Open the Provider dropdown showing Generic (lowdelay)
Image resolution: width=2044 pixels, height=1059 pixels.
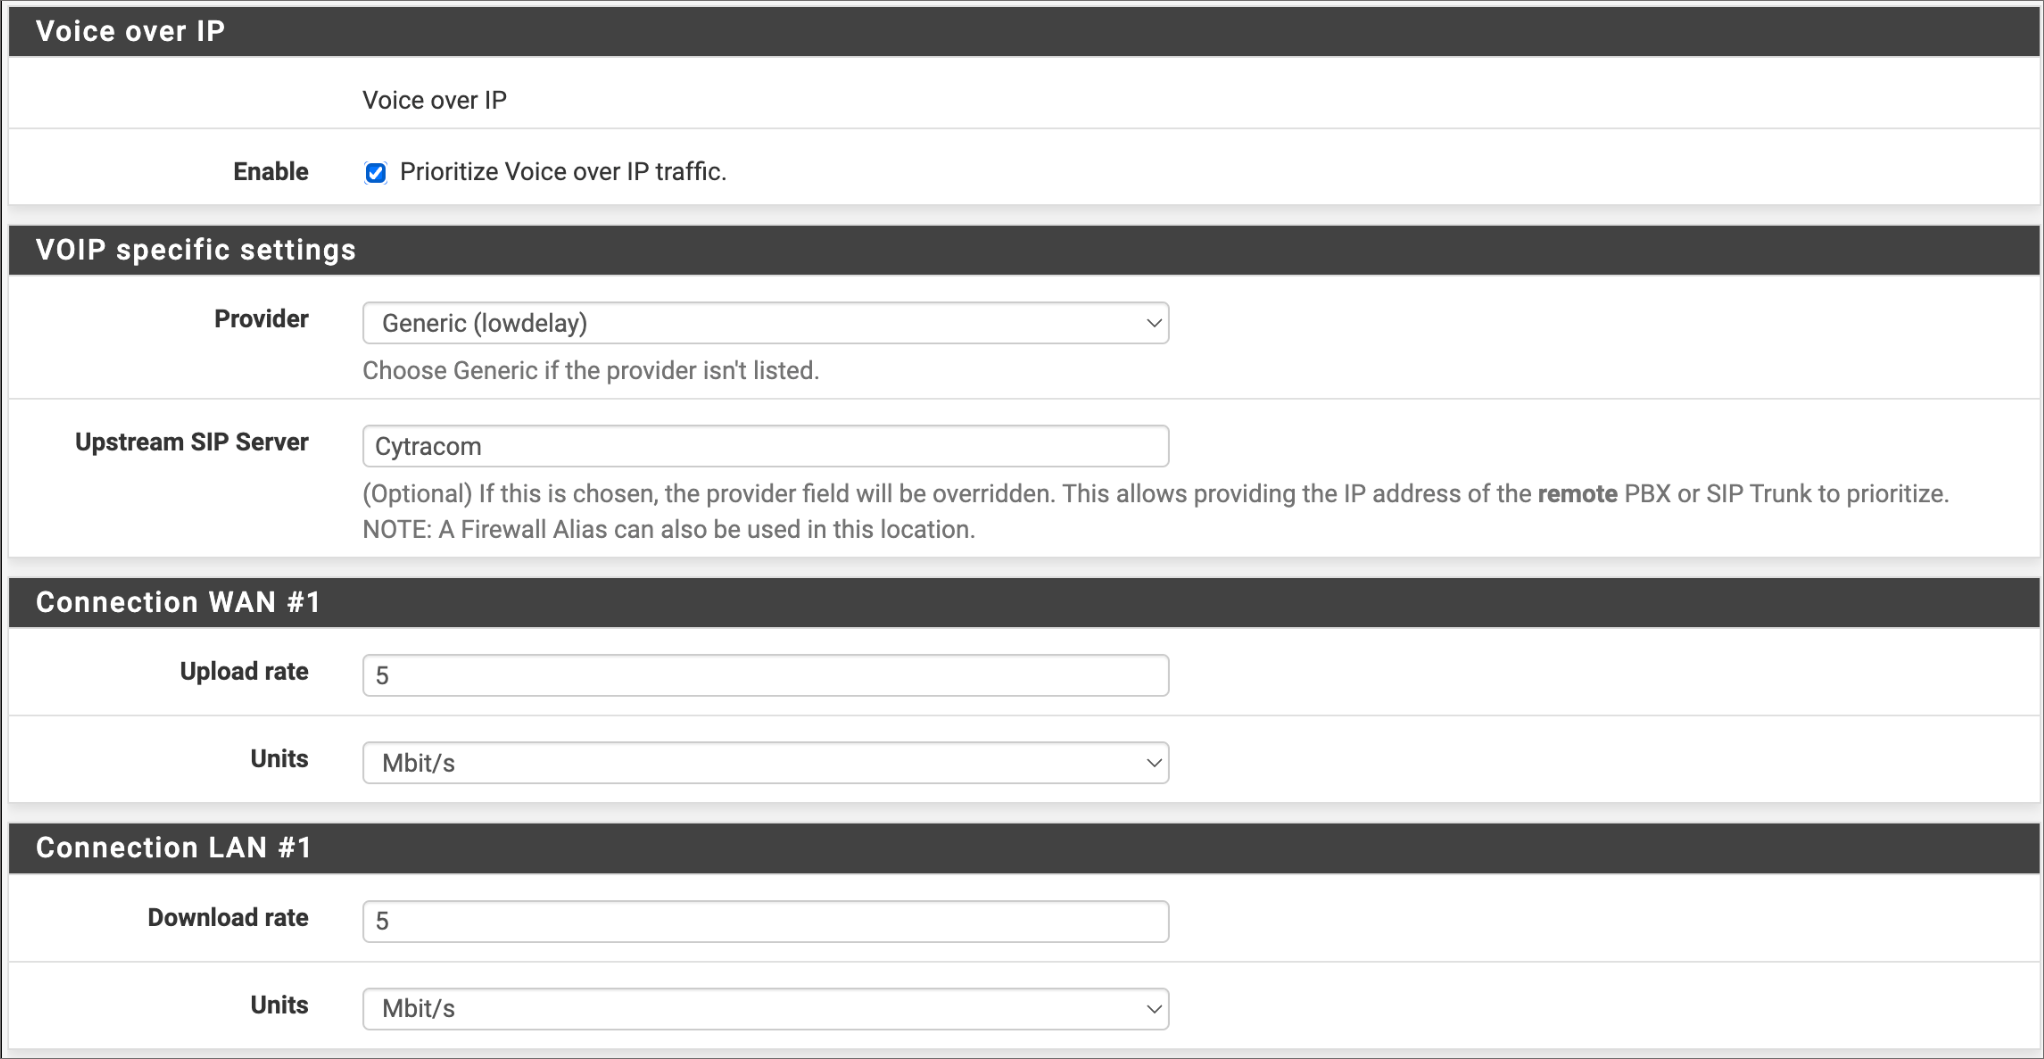tap(765, 323)
